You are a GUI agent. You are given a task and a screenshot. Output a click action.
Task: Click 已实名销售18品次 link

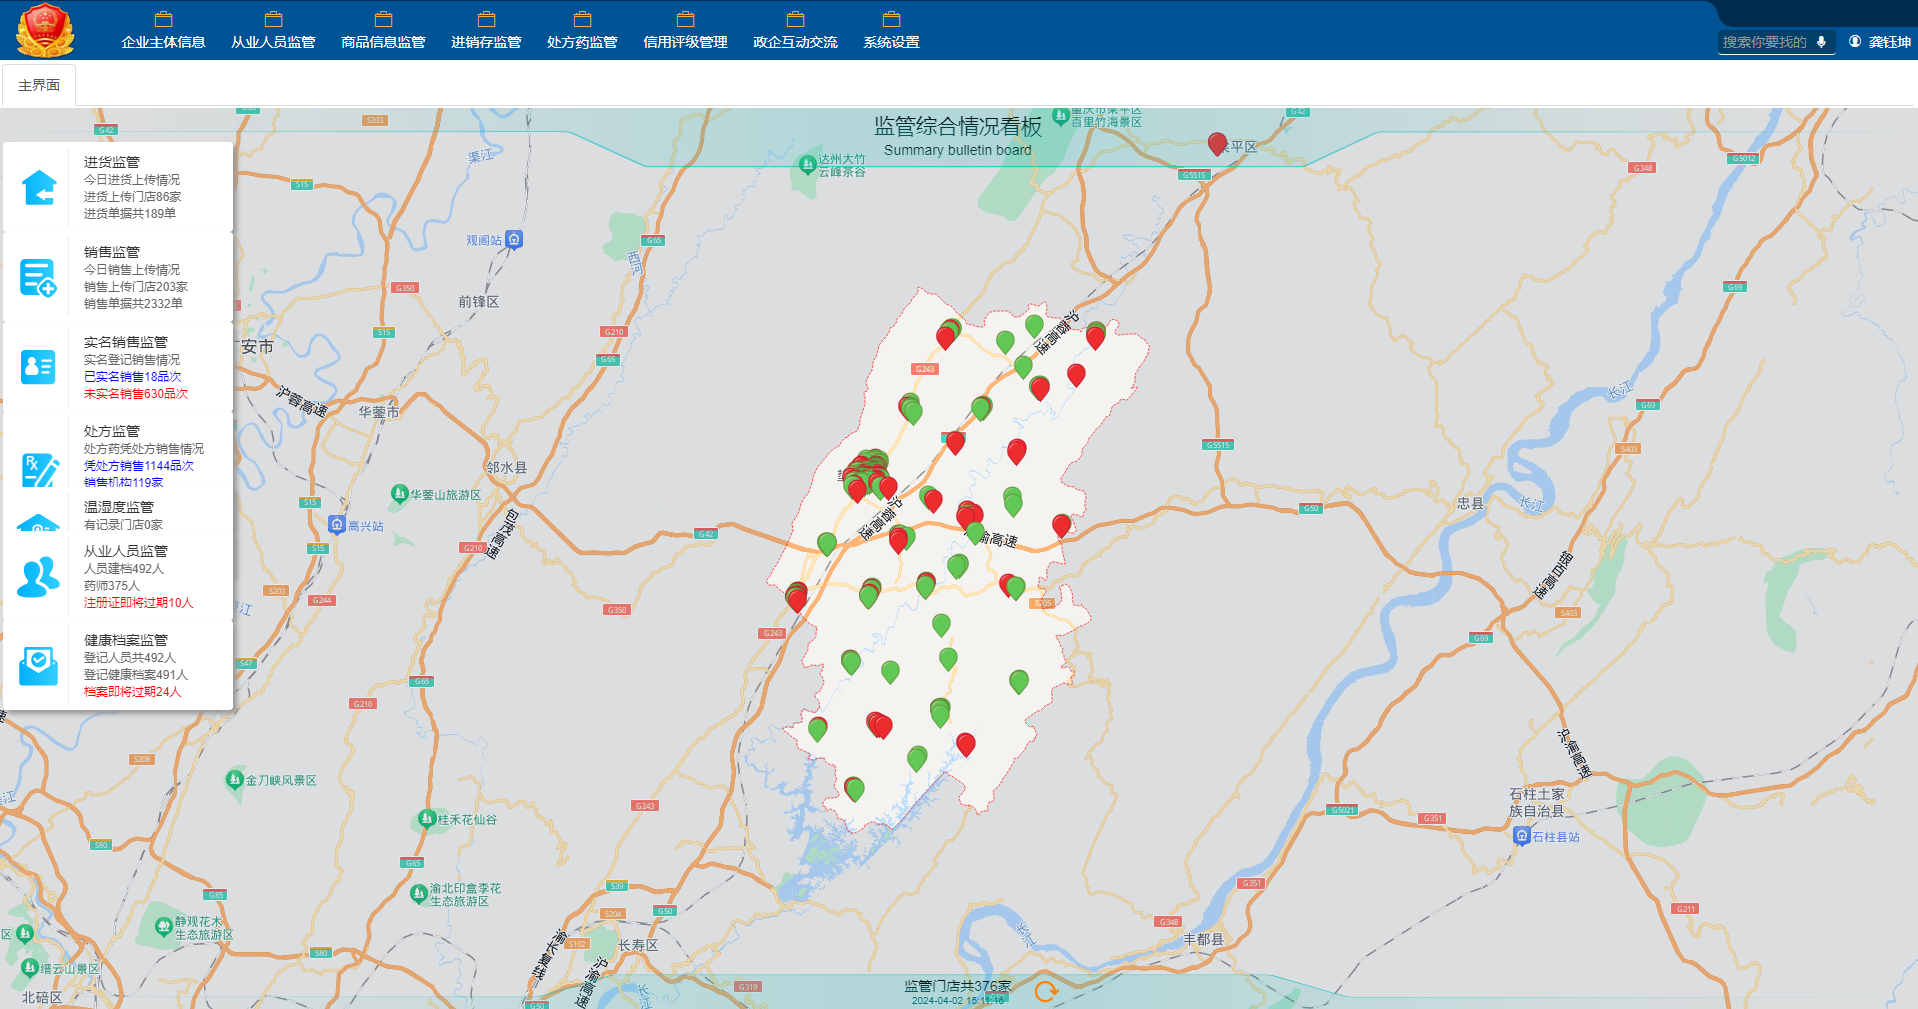tap(133, 377)
